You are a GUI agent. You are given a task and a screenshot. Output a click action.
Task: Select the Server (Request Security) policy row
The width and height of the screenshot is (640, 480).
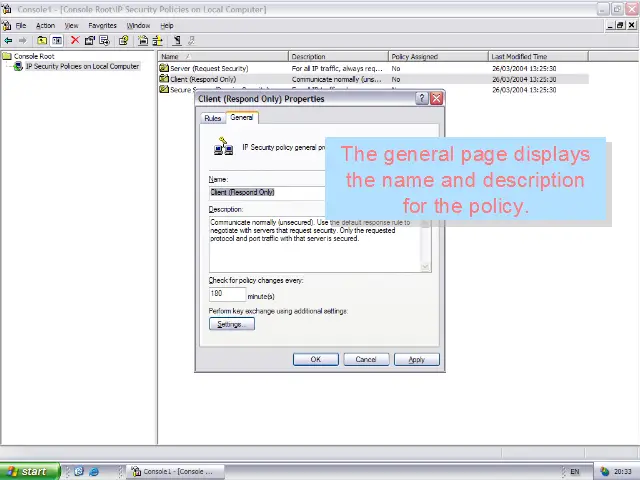pyautogui.click(x=209, y=68)
